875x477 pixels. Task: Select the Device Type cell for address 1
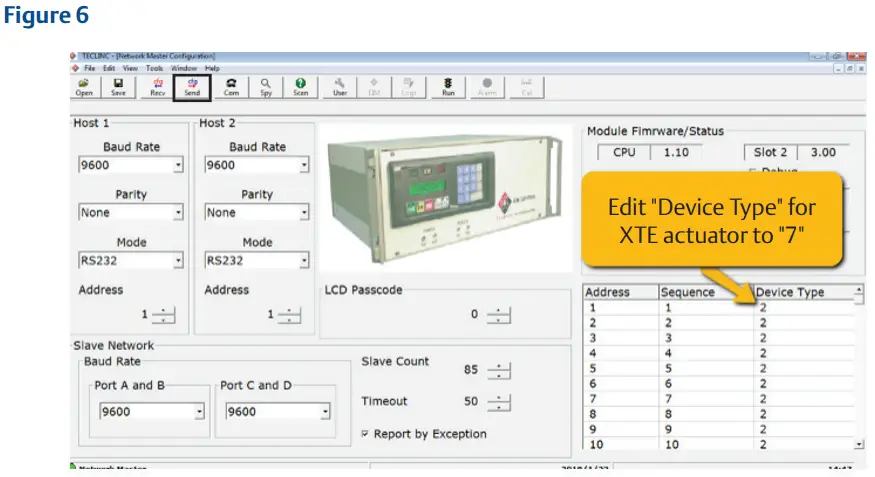coord(804,307)
